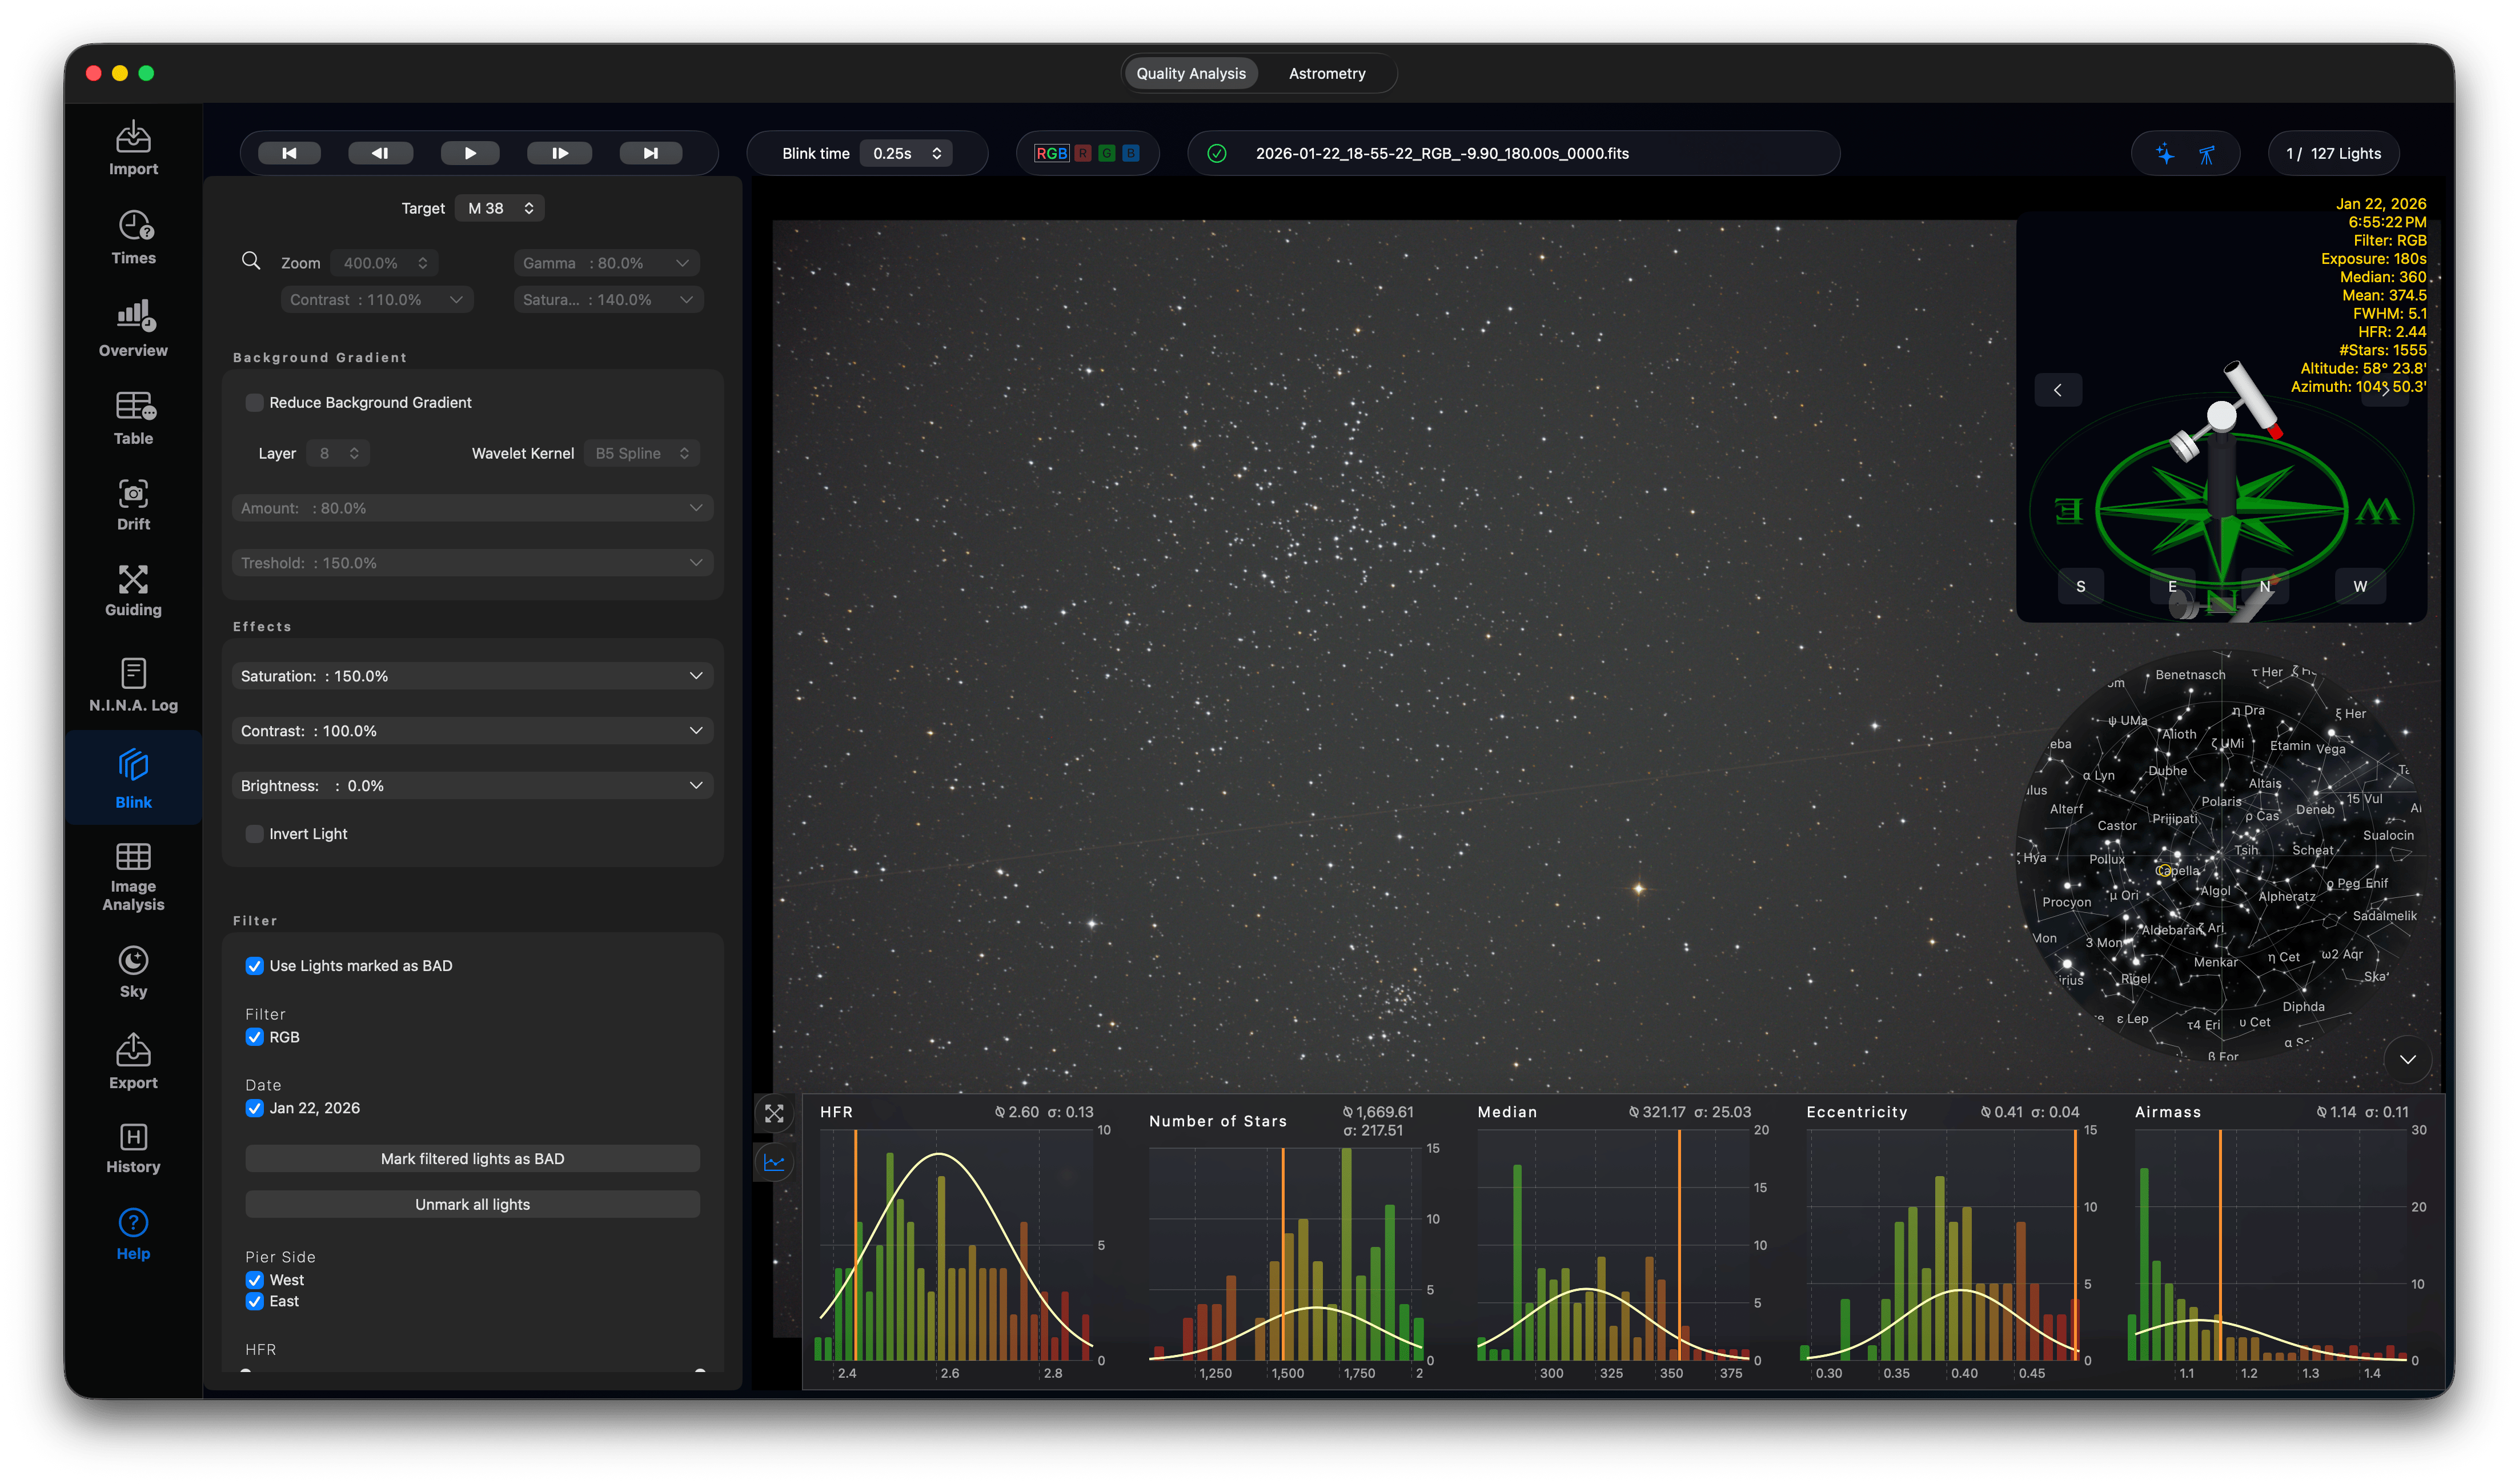Click the FITS file name field

1514,153
